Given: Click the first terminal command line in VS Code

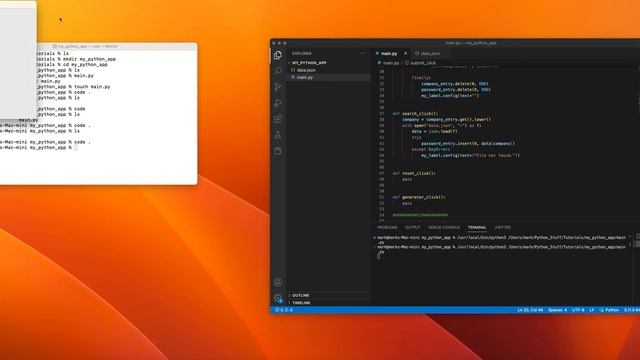Looking at the screenshot, I should [501, 237].
